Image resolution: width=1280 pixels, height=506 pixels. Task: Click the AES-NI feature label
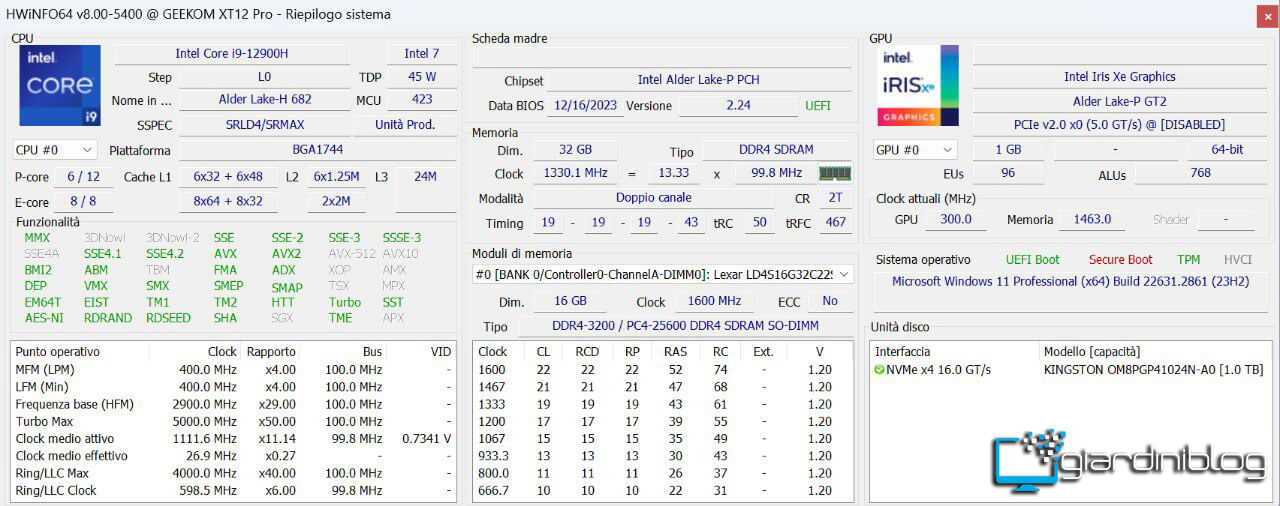pyautogui.click(x=44, y=318)
